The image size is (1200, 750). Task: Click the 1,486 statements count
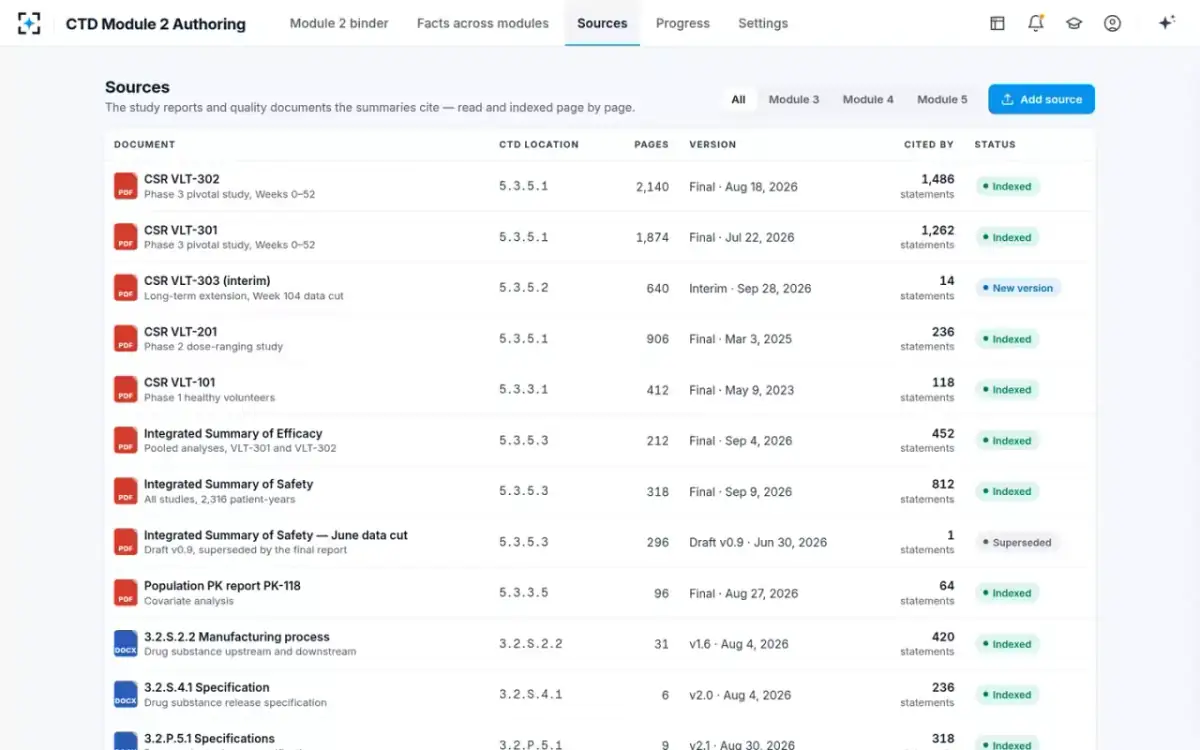[x=937, y=179]
